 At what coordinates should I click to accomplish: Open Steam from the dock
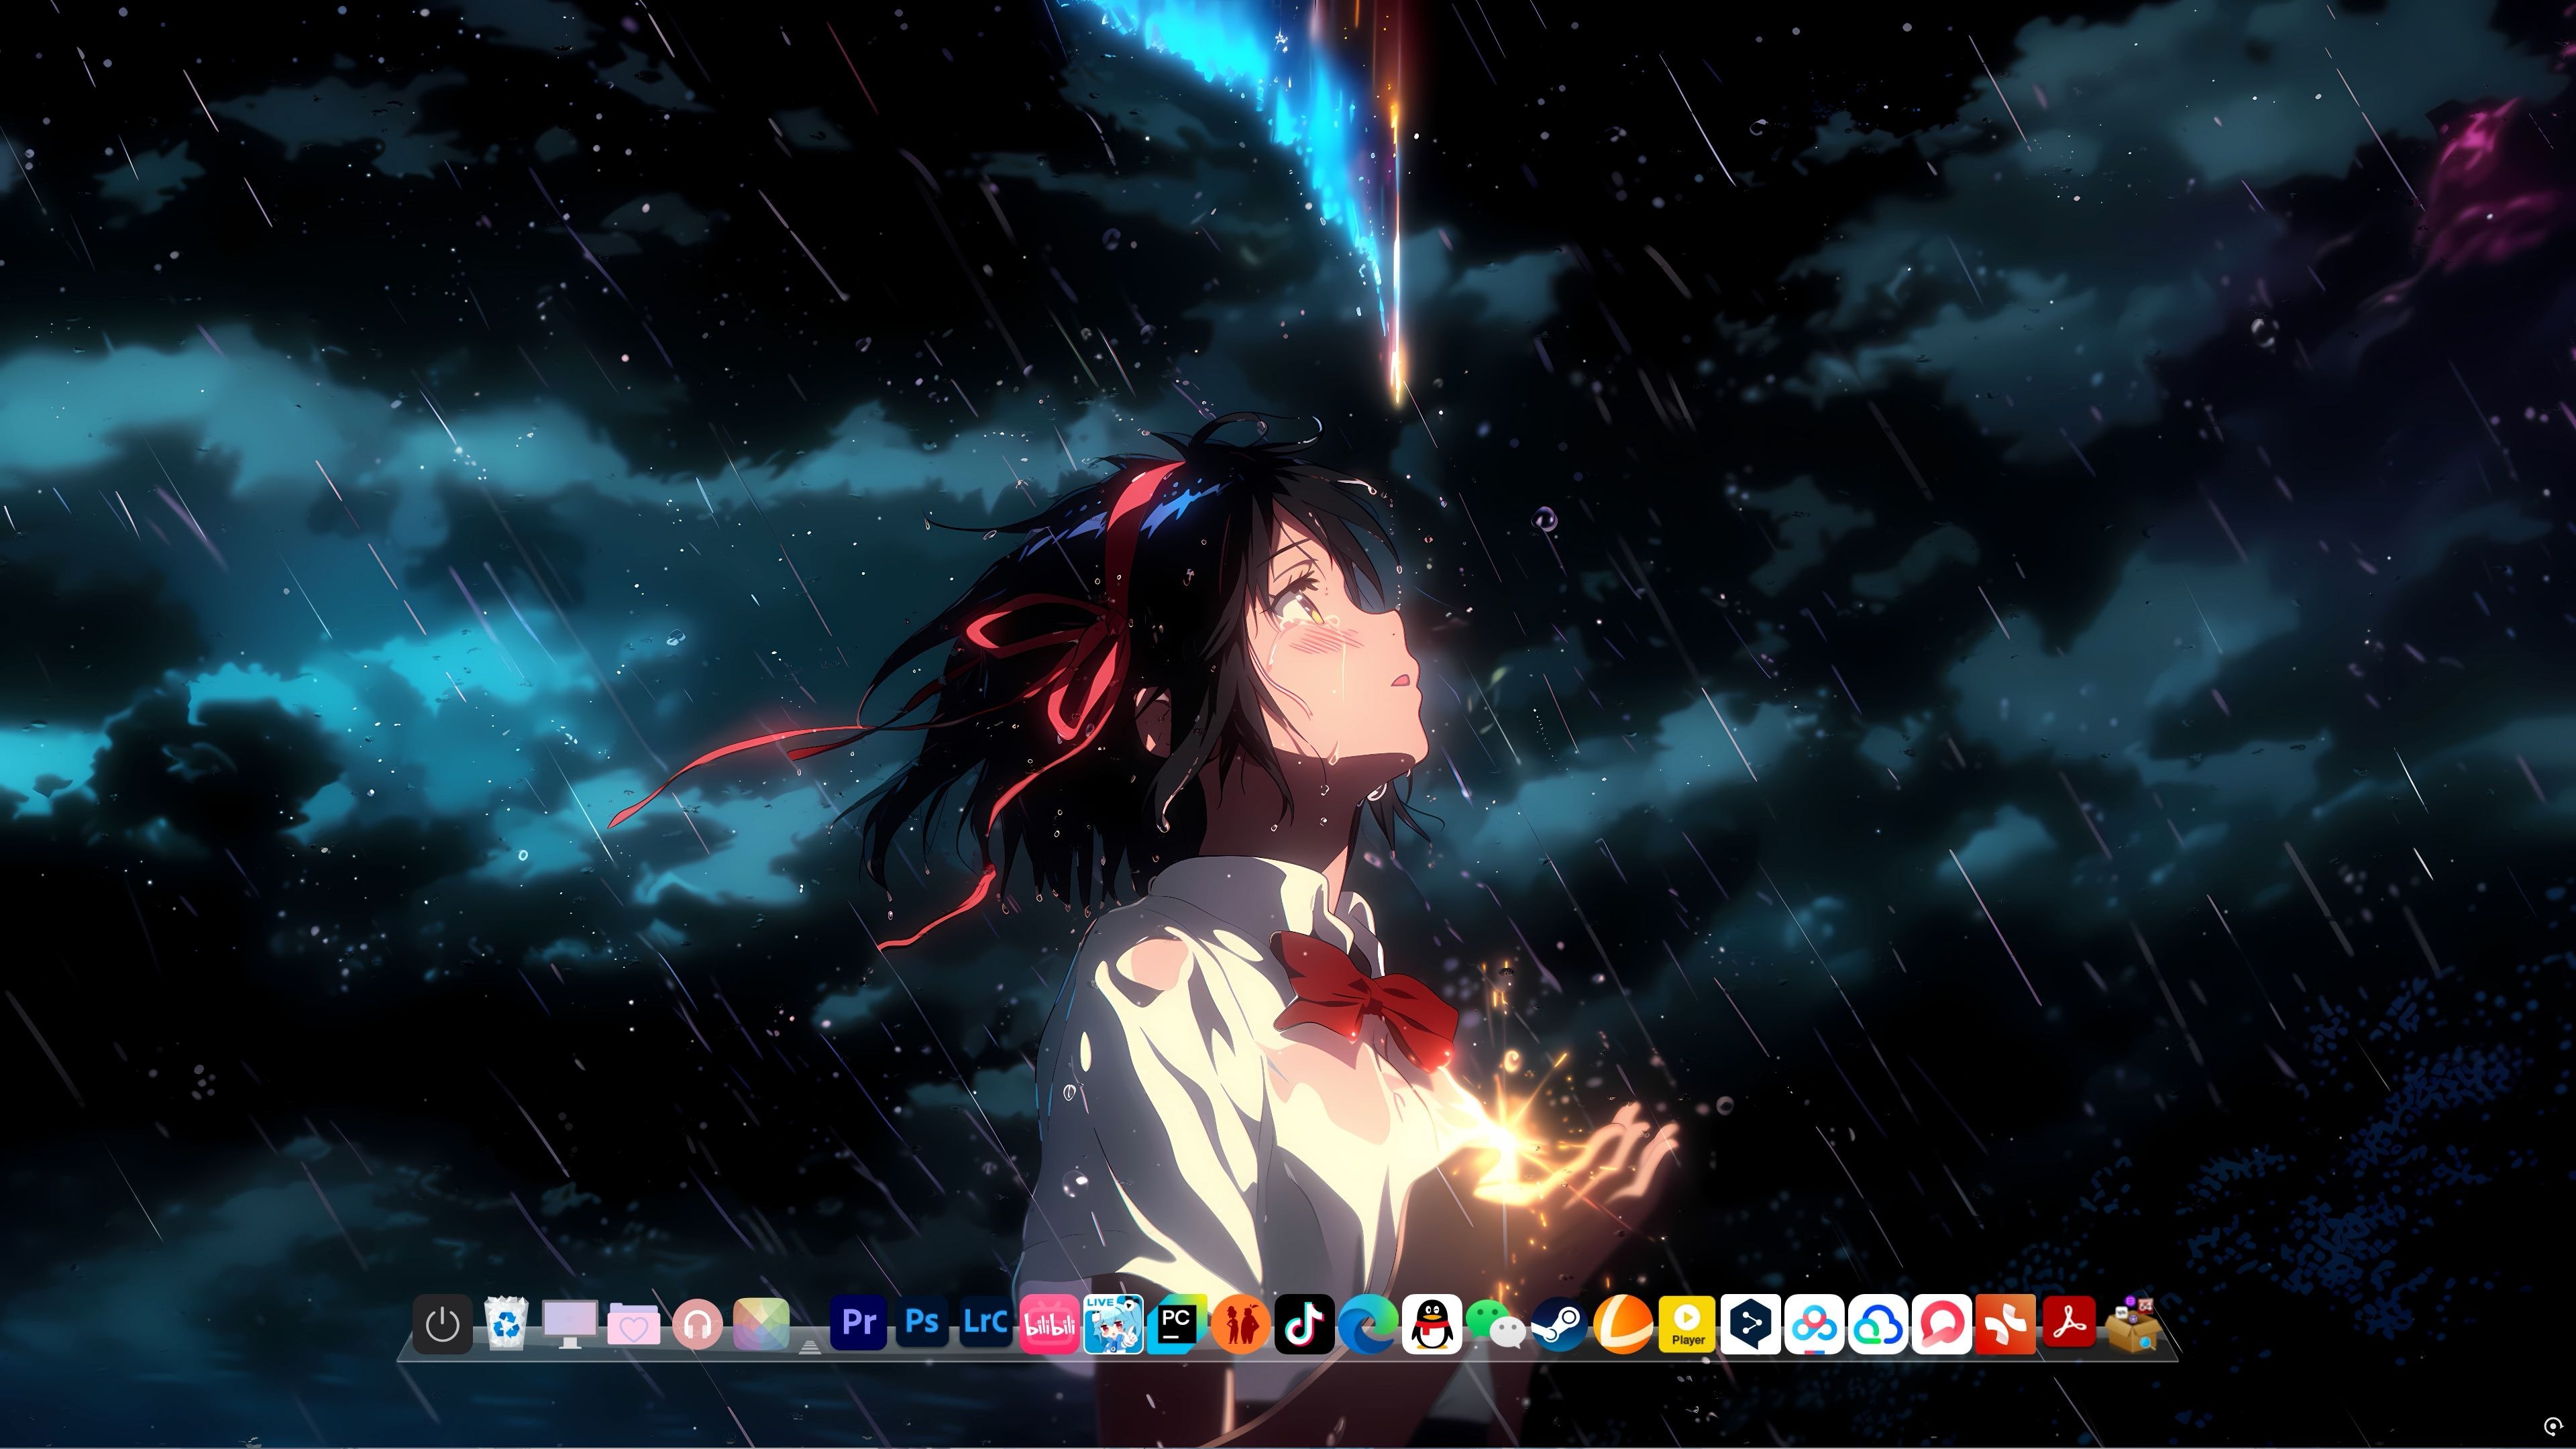(1560, 1324)
